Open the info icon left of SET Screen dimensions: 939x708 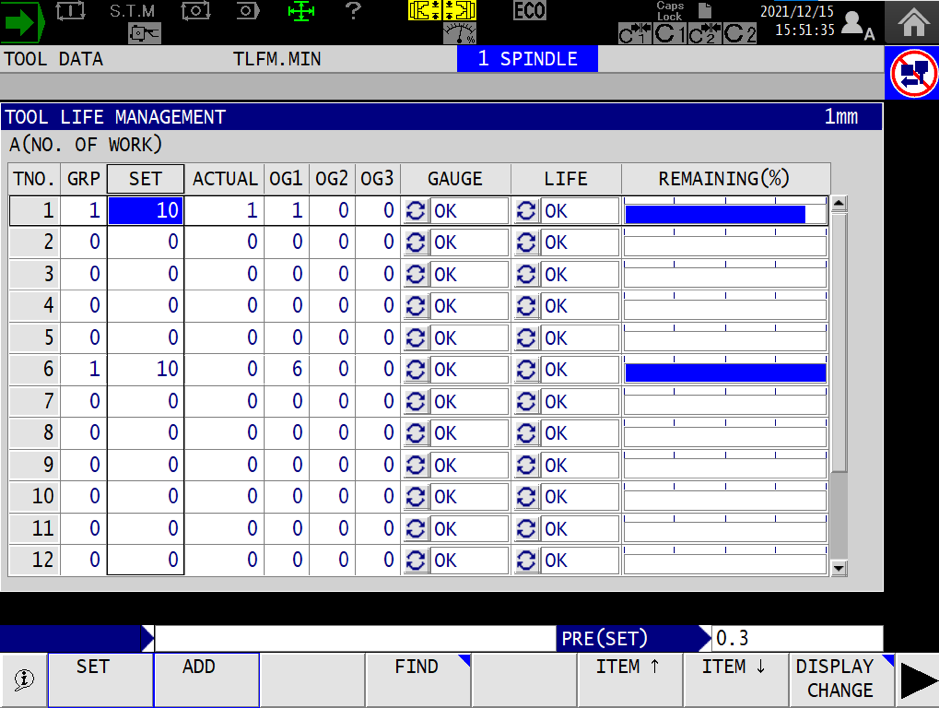click(x=23, y=679)
